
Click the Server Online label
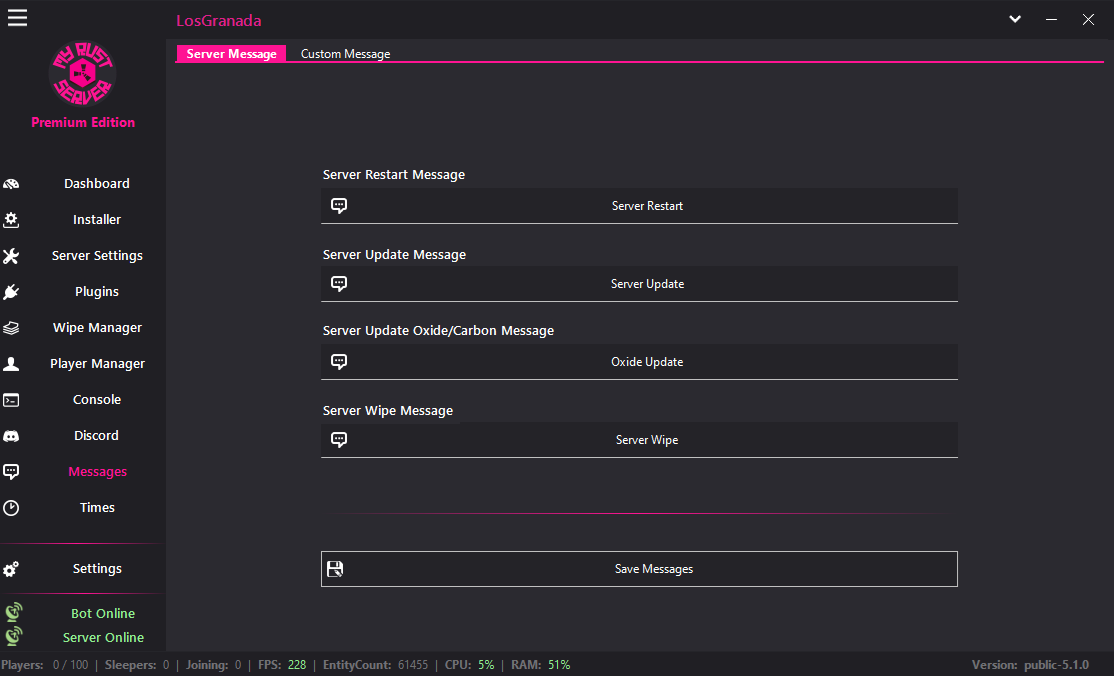[x=103, y=637]
